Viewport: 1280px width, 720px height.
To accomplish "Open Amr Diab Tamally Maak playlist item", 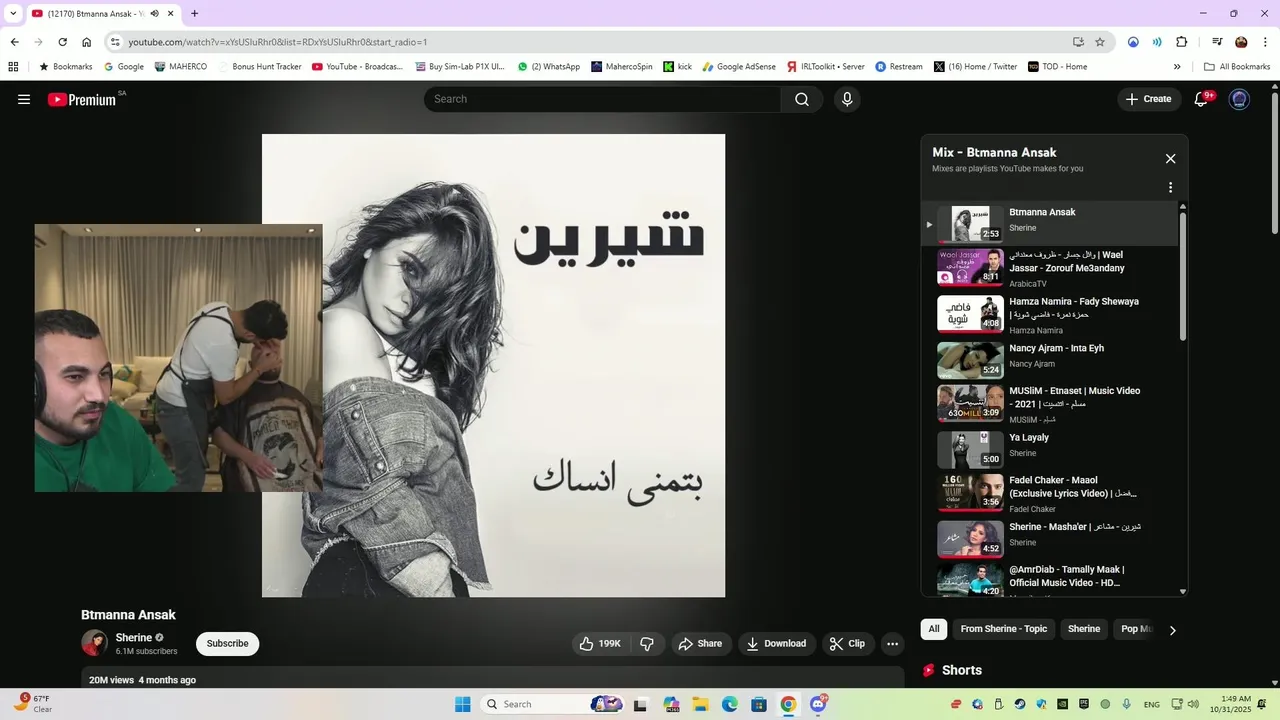I will [1050, 581].
